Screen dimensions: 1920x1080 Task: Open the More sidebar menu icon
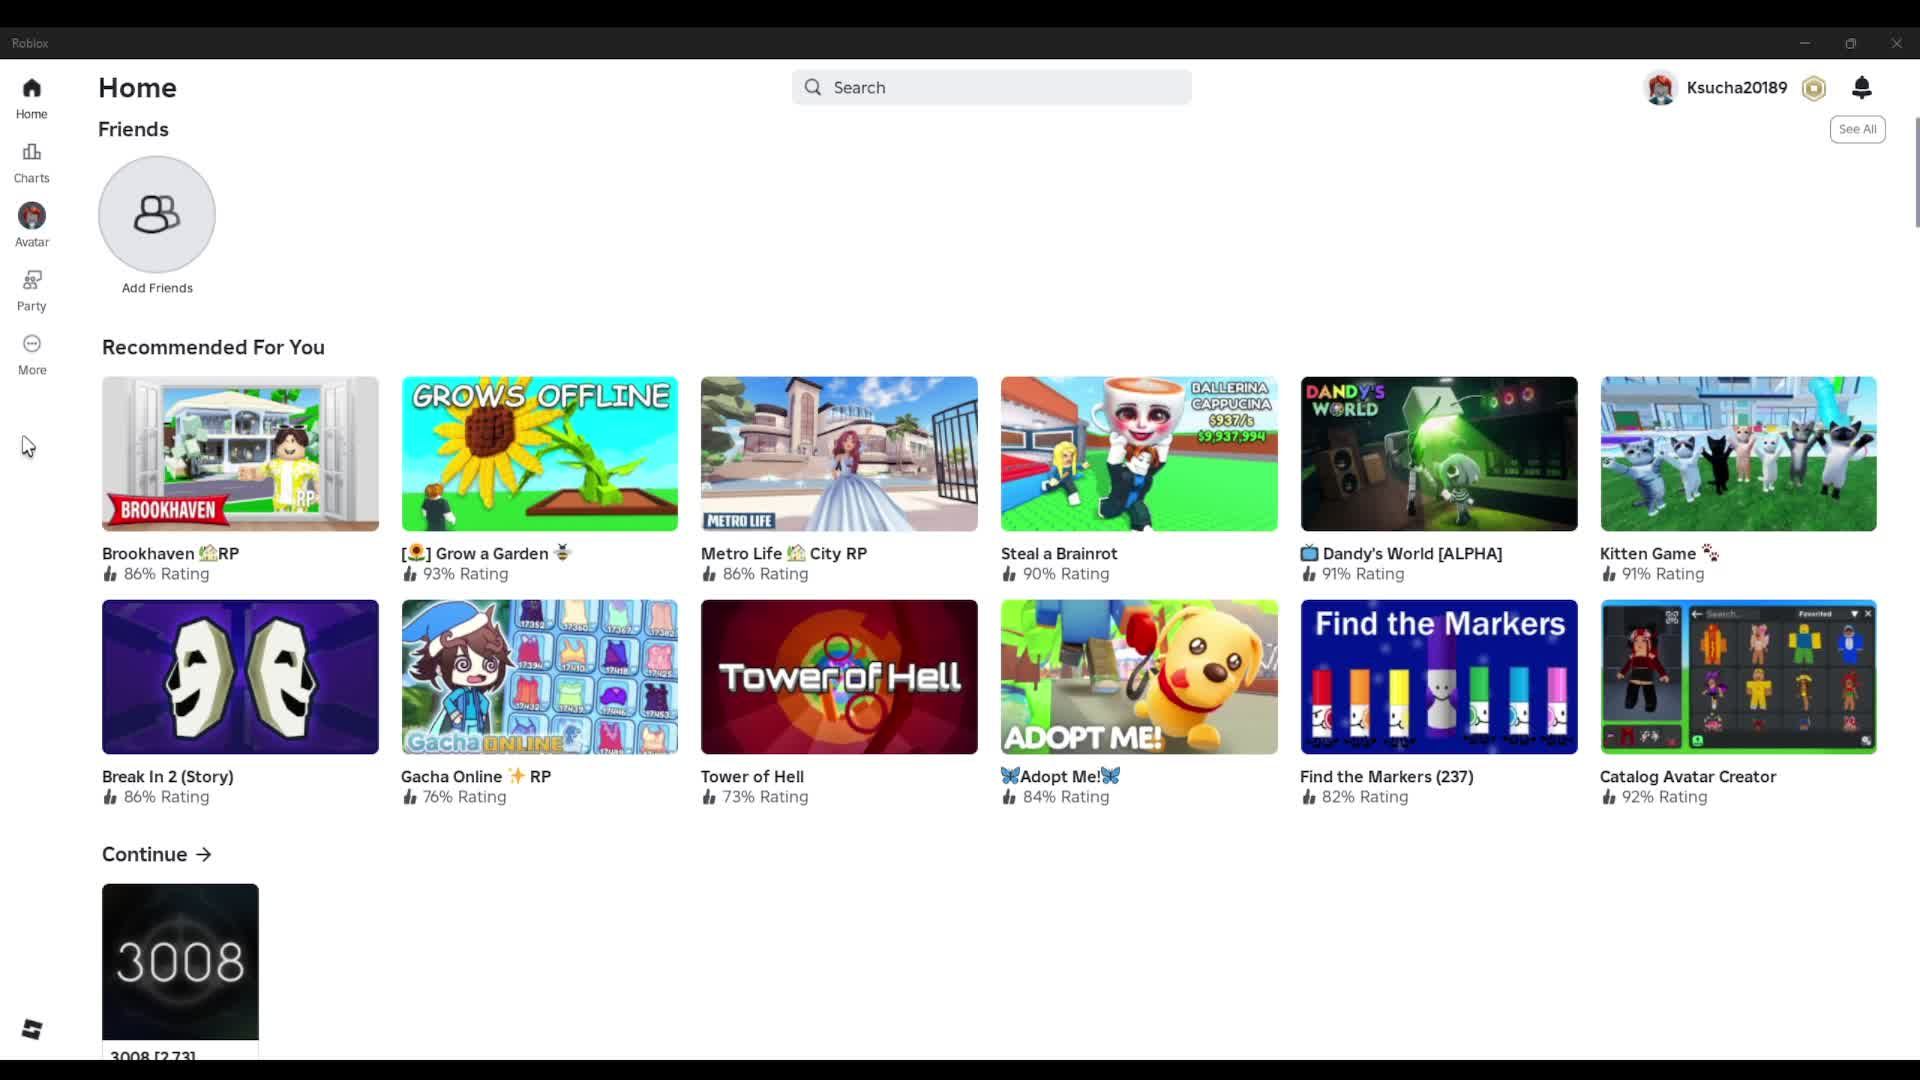(31, 344)
